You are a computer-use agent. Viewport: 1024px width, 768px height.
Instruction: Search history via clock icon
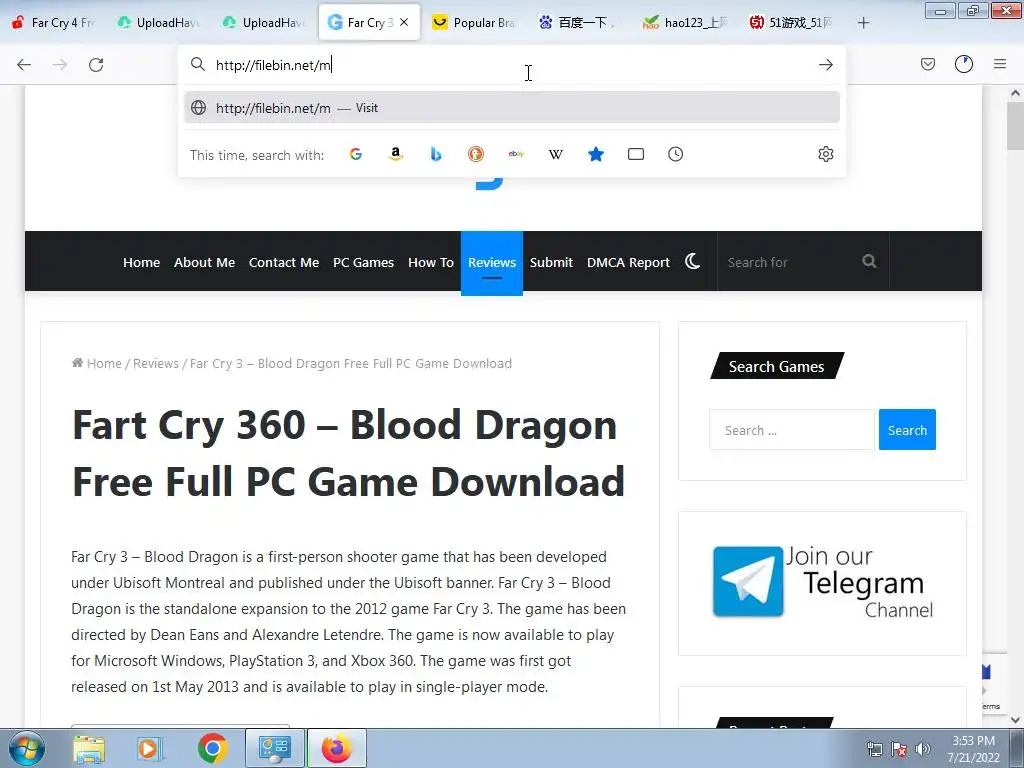(x=675, y=154)
